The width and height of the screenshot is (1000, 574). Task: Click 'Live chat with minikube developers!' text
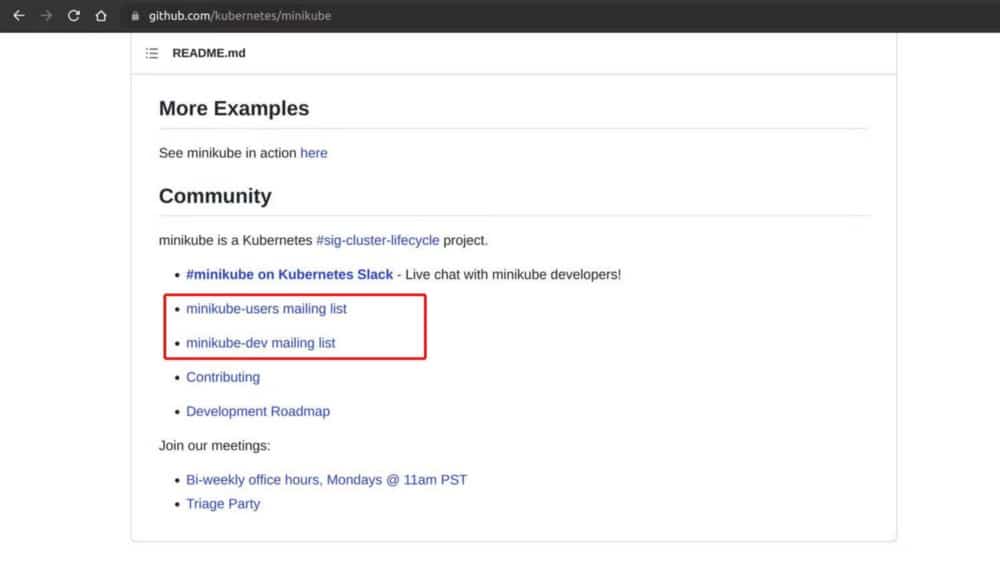click(x=513, y=274)
